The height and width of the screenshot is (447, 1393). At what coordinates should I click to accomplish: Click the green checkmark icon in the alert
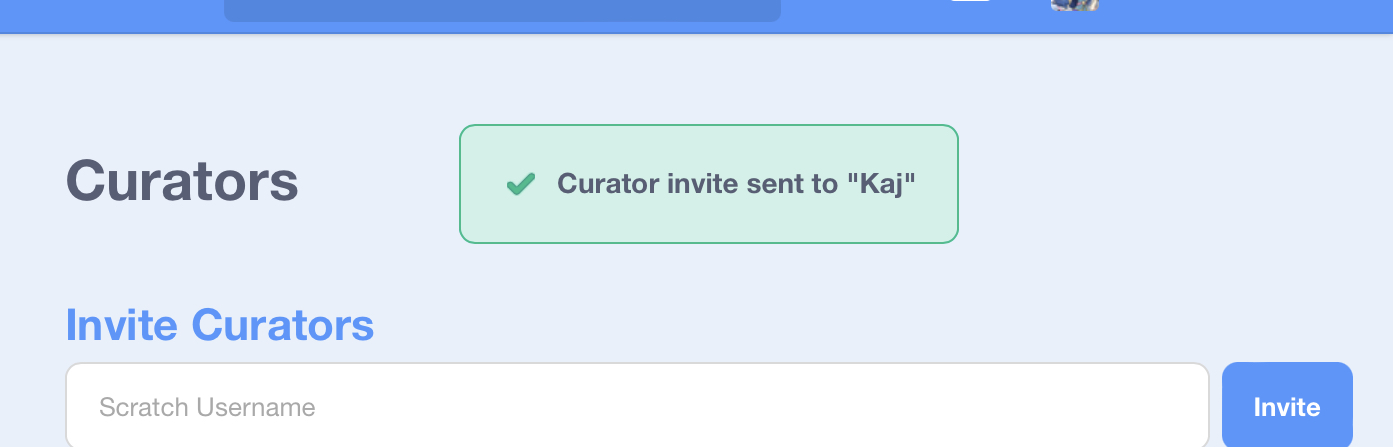click(521, 184)
